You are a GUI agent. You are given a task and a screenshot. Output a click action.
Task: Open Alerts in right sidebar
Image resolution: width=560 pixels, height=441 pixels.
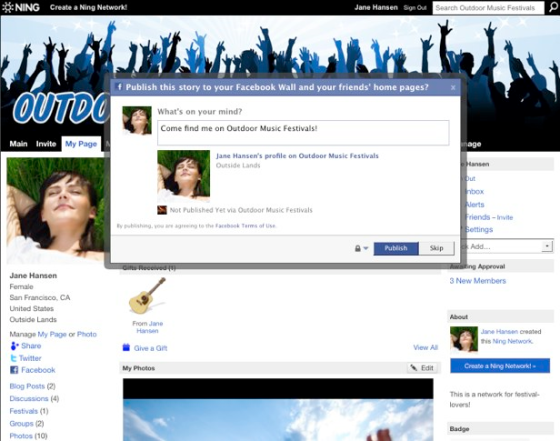[x=475, y=205]
